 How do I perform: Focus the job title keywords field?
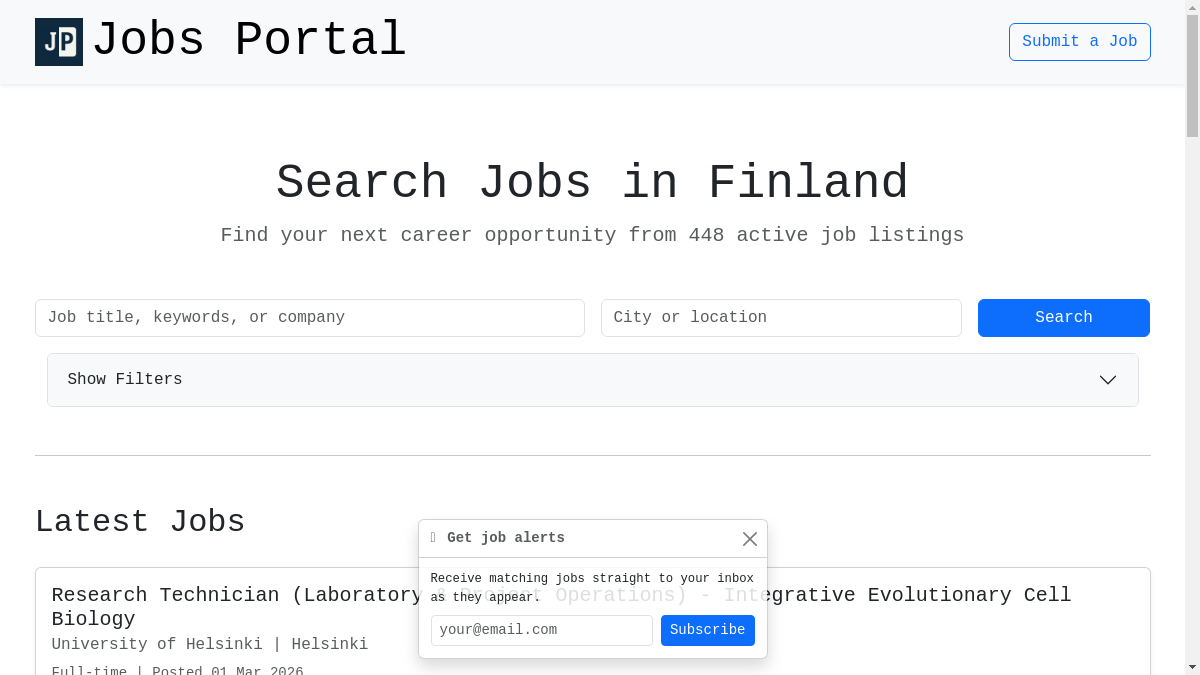(x=310, y=318)
